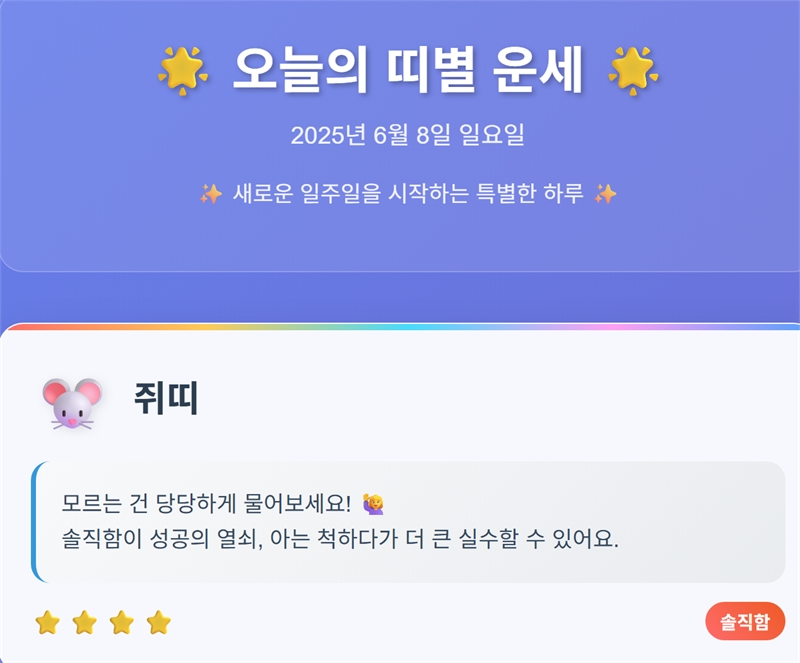
Task: Click the 오늘의 띠별 운세 title
Action: click(407, 70)
